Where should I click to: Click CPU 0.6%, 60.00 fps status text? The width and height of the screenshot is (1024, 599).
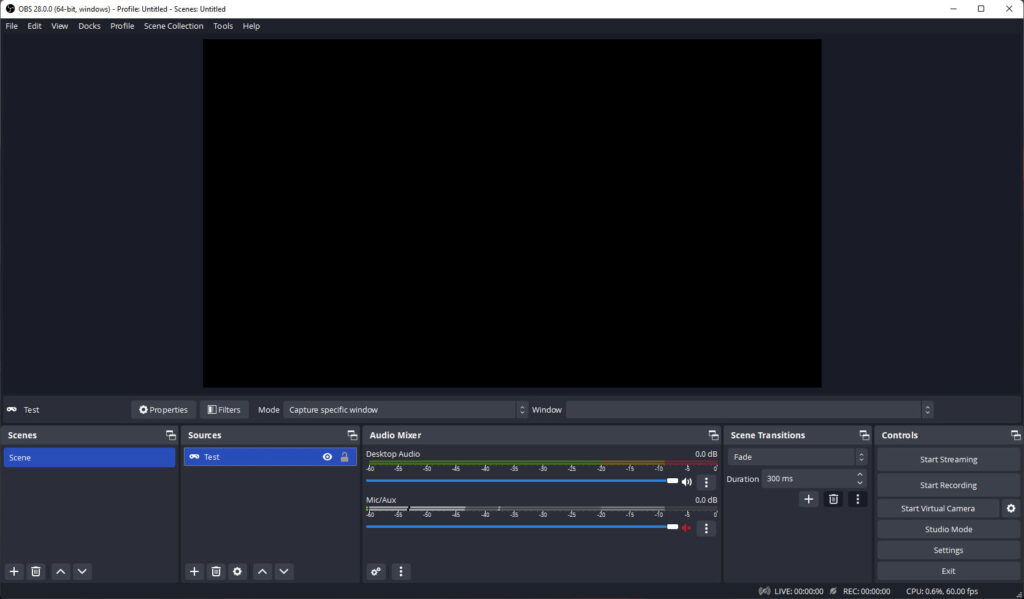click(942, 591)
